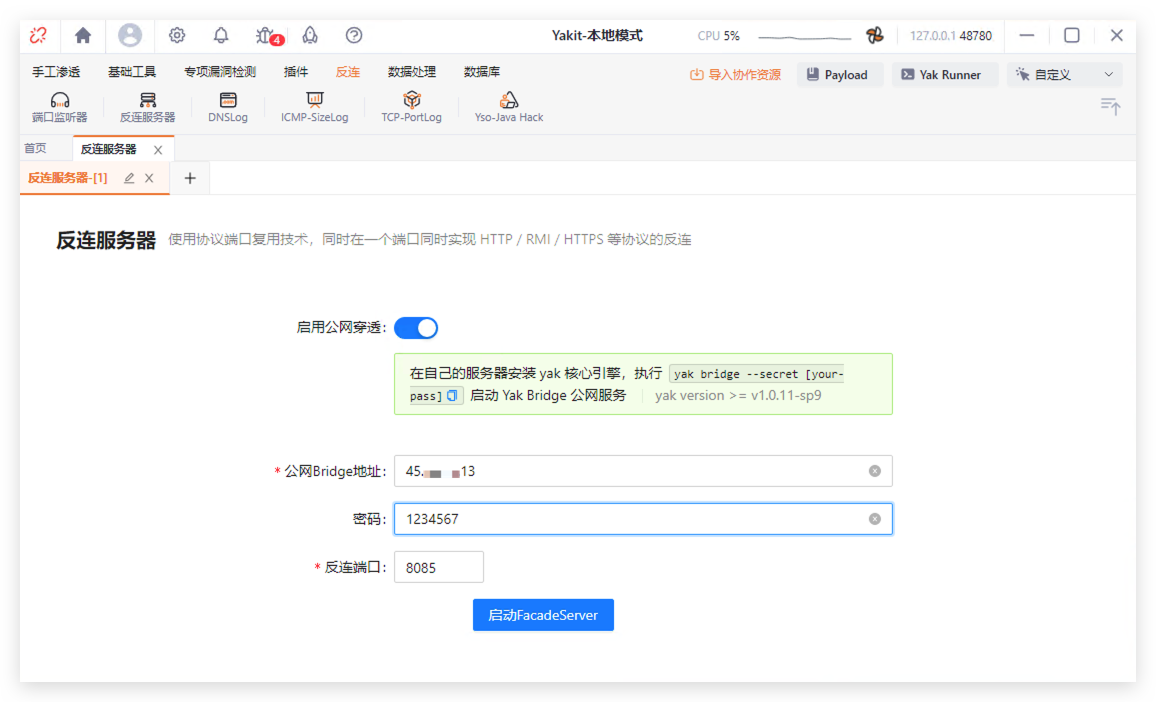Open the Yak Runner button
This screenshot has width=1156, height=702.
pyautogui.click(x=940, y=75)
